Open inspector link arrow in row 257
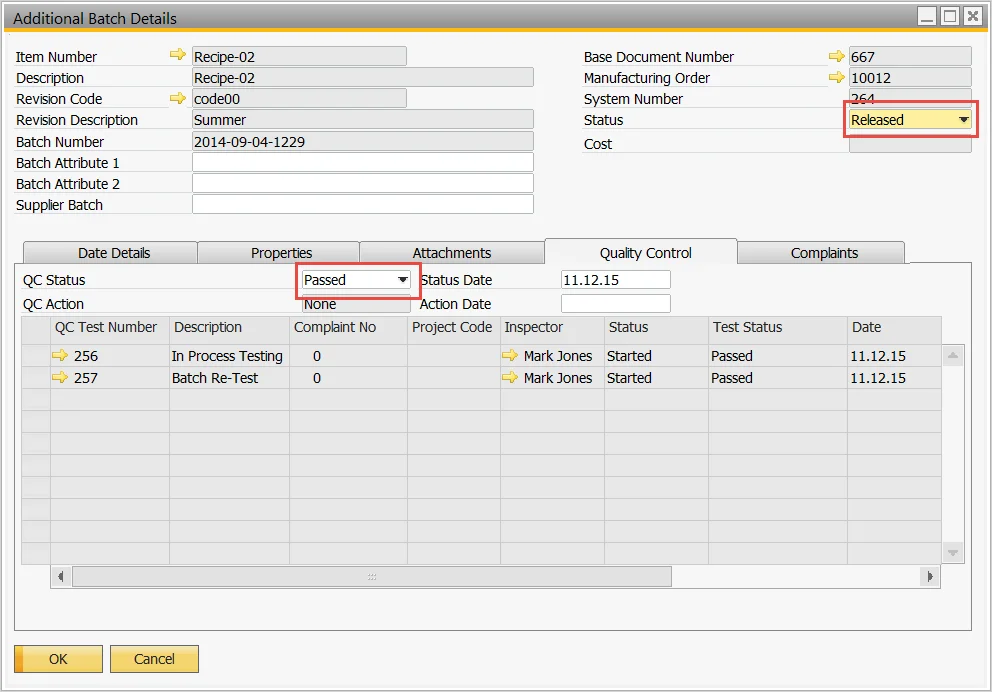The image size is (992, 692). (x=510, y=378)
